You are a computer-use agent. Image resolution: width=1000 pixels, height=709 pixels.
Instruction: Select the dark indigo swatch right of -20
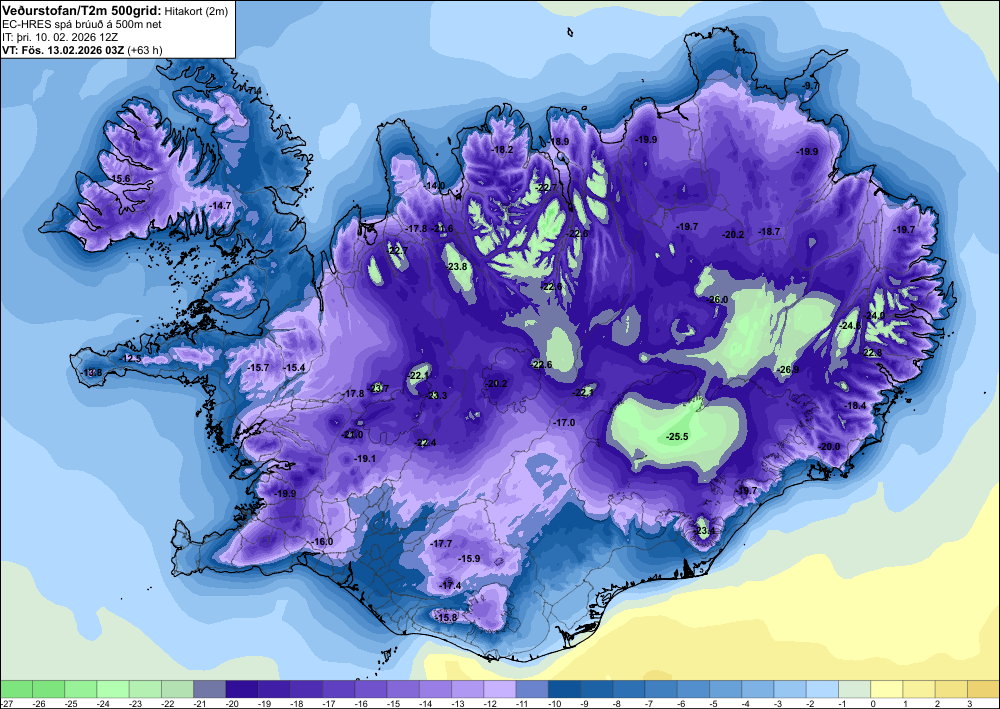coord(242,689)
